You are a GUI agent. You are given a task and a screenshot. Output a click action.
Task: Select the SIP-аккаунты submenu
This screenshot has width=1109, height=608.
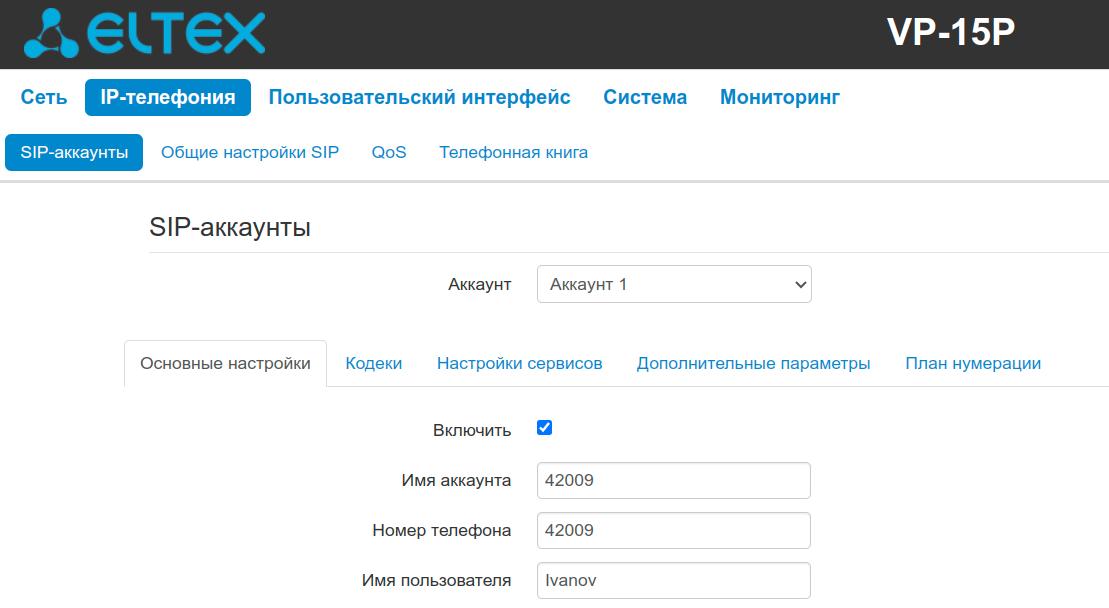[x=74, y=153]
